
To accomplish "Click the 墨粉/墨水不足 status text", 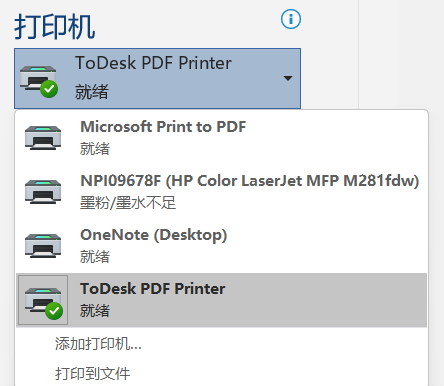I will [128, 203].
